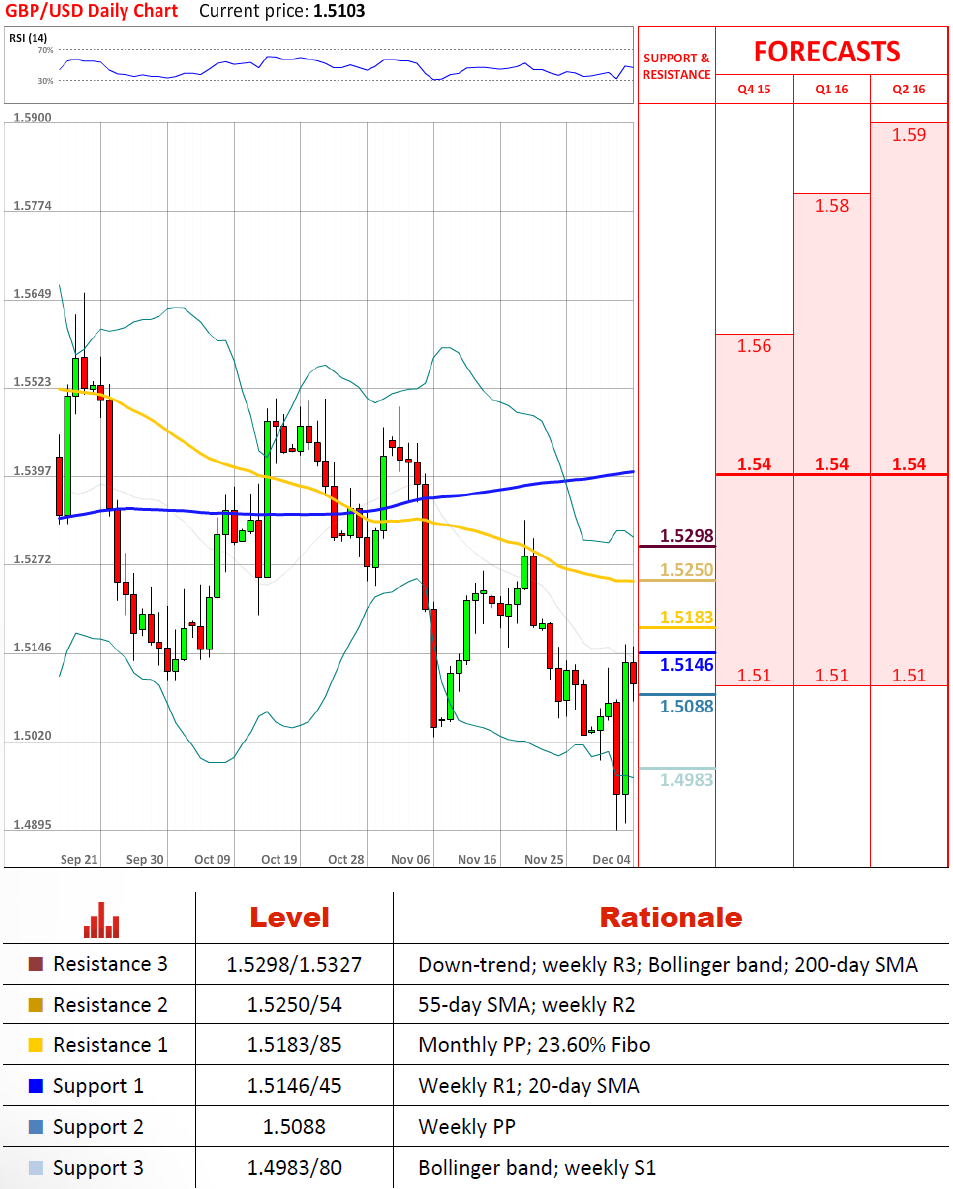Click the bold 1.54 value in Q1 16 column
Image resolution: width=953 pixels, height=1189 pixels.
coord(832,464)
